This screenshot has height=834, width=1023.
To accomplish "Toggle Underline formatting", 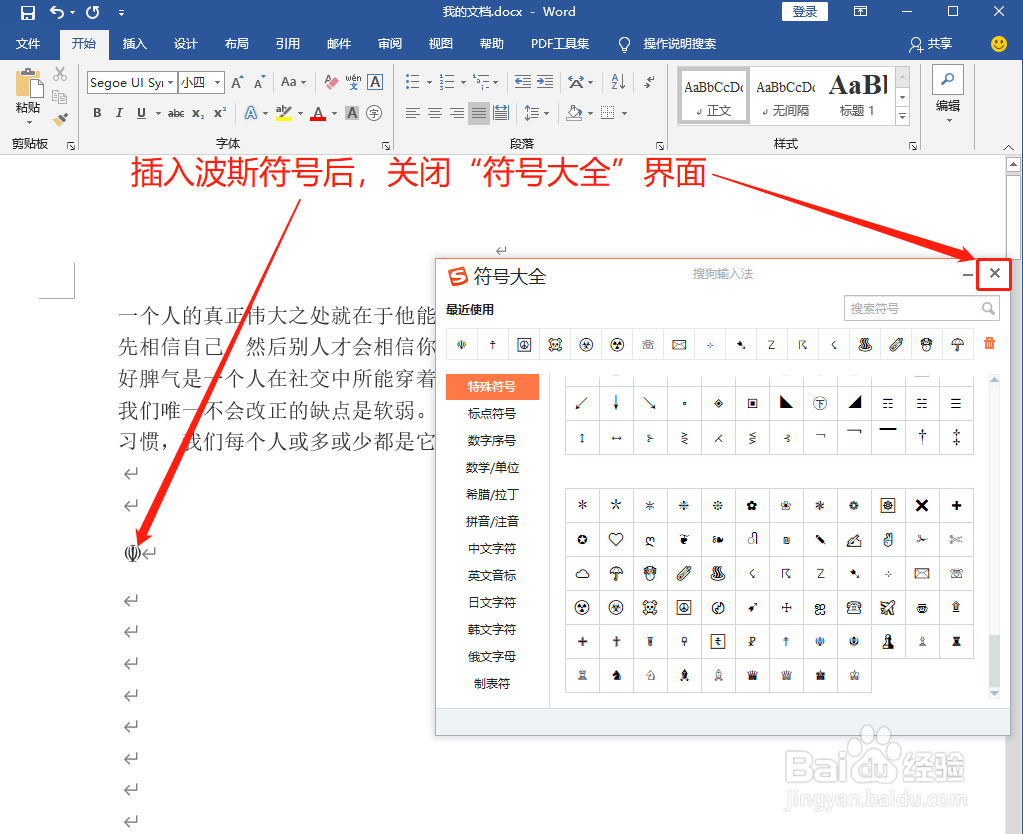I will [x=141, y=113].
